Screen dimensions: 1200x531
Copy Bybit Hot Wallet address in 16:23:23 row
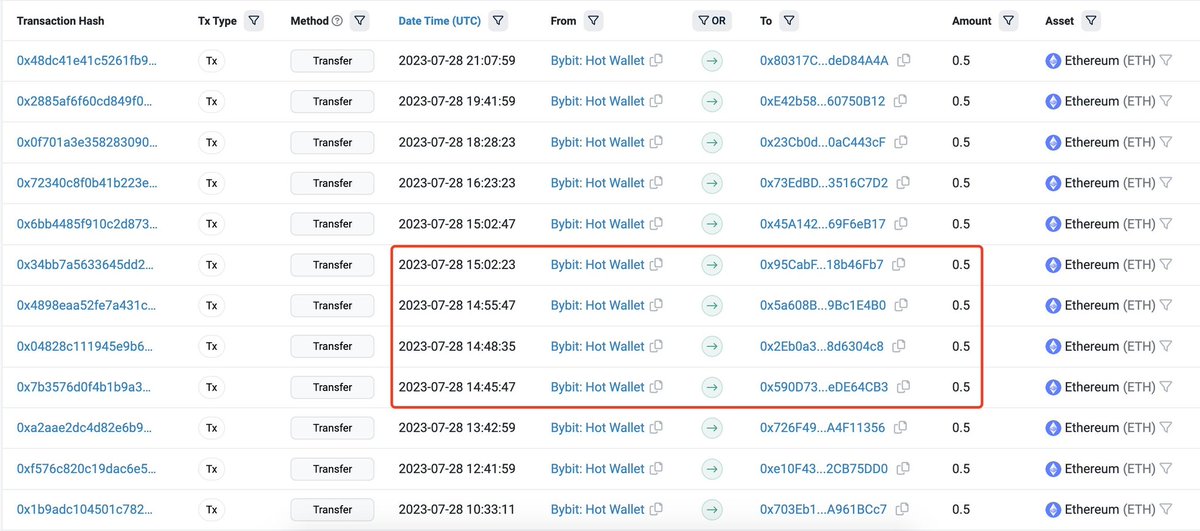(x=657, y=183)
